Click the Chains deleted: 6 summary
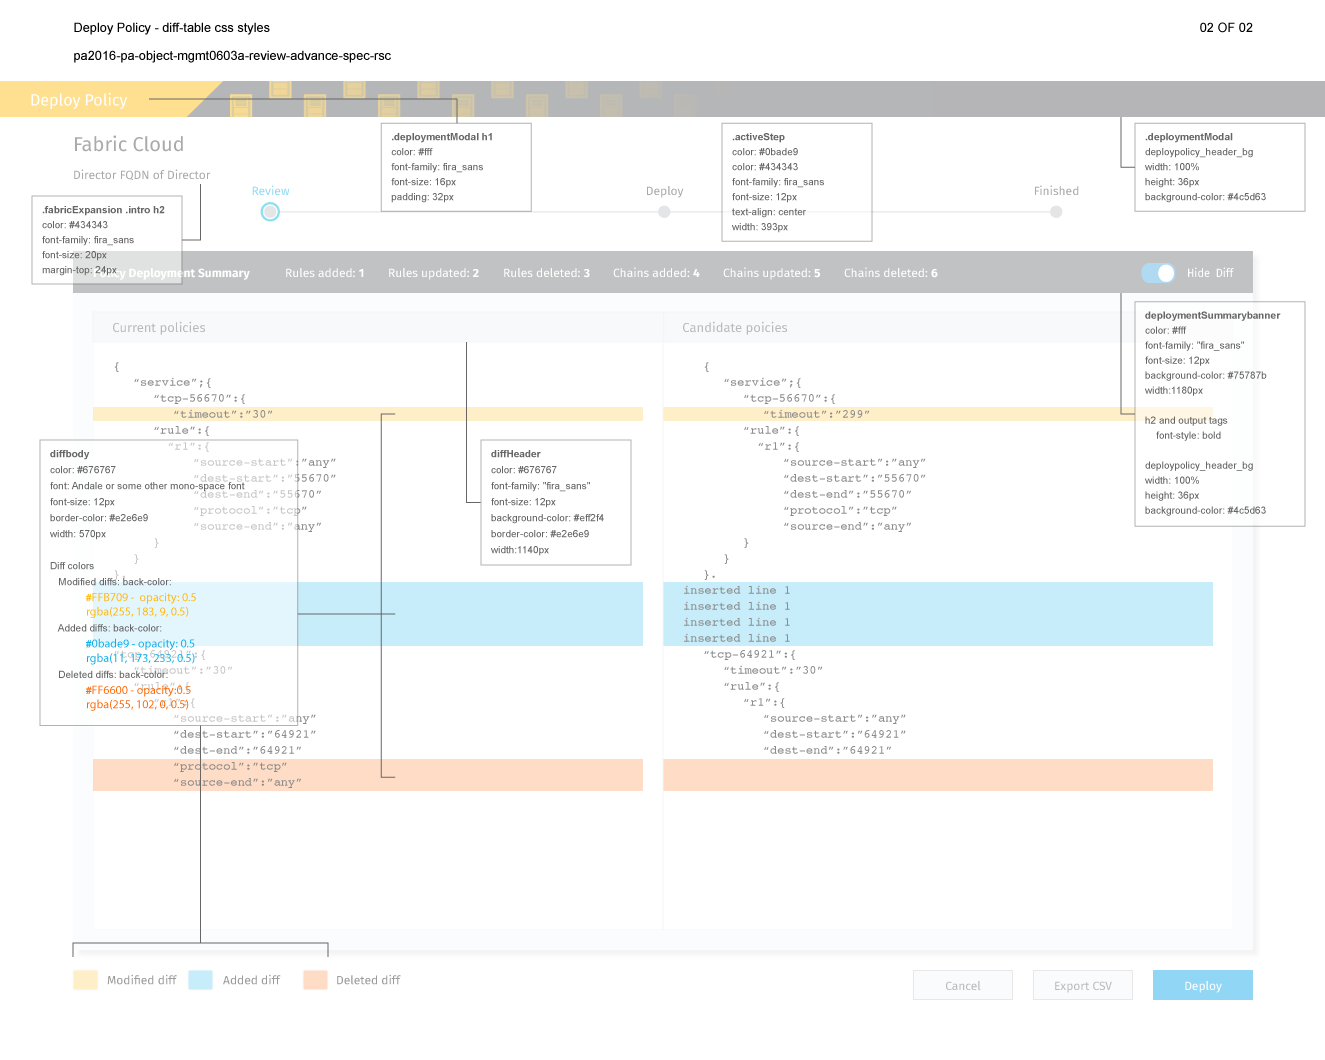This screenshot has width=1325, height=1060. click(x=890, y=273)
